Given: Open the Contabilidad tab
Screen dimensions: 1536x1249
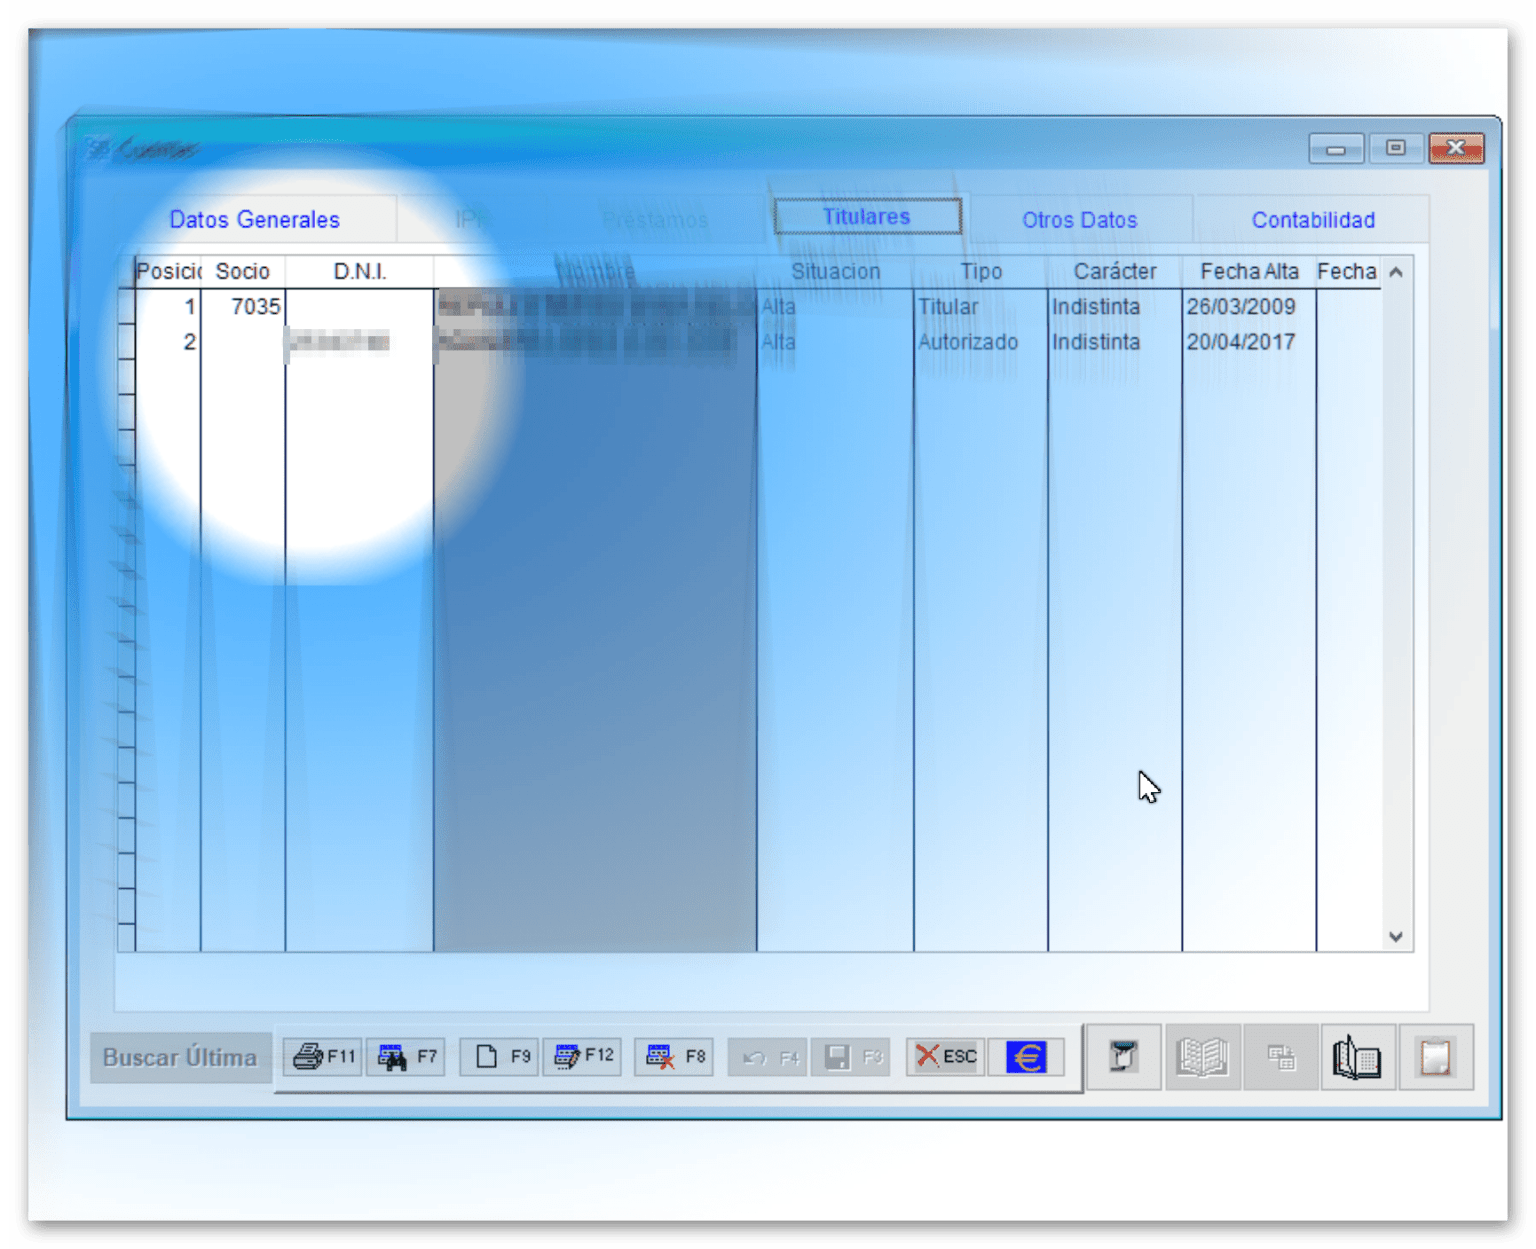Looking at the screenshot, I should (x=1312, y=220).
